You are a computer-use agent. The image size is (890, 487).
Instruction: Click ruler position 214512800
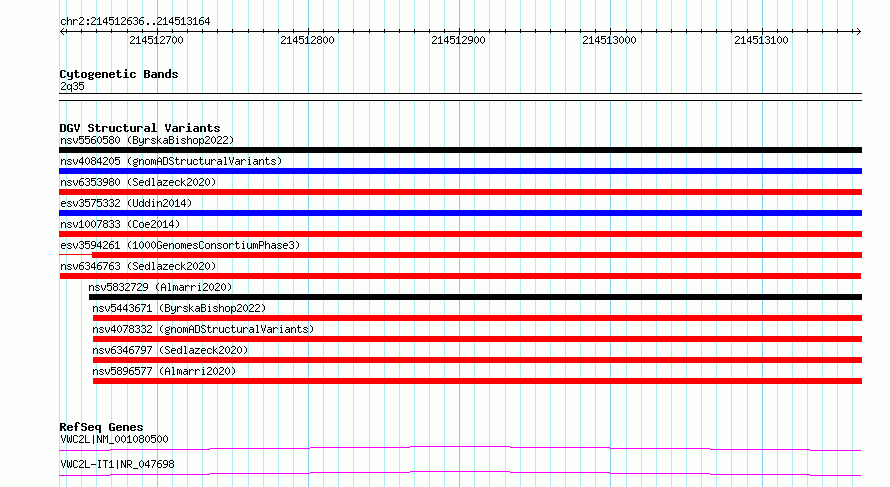(x=308, y=40)
